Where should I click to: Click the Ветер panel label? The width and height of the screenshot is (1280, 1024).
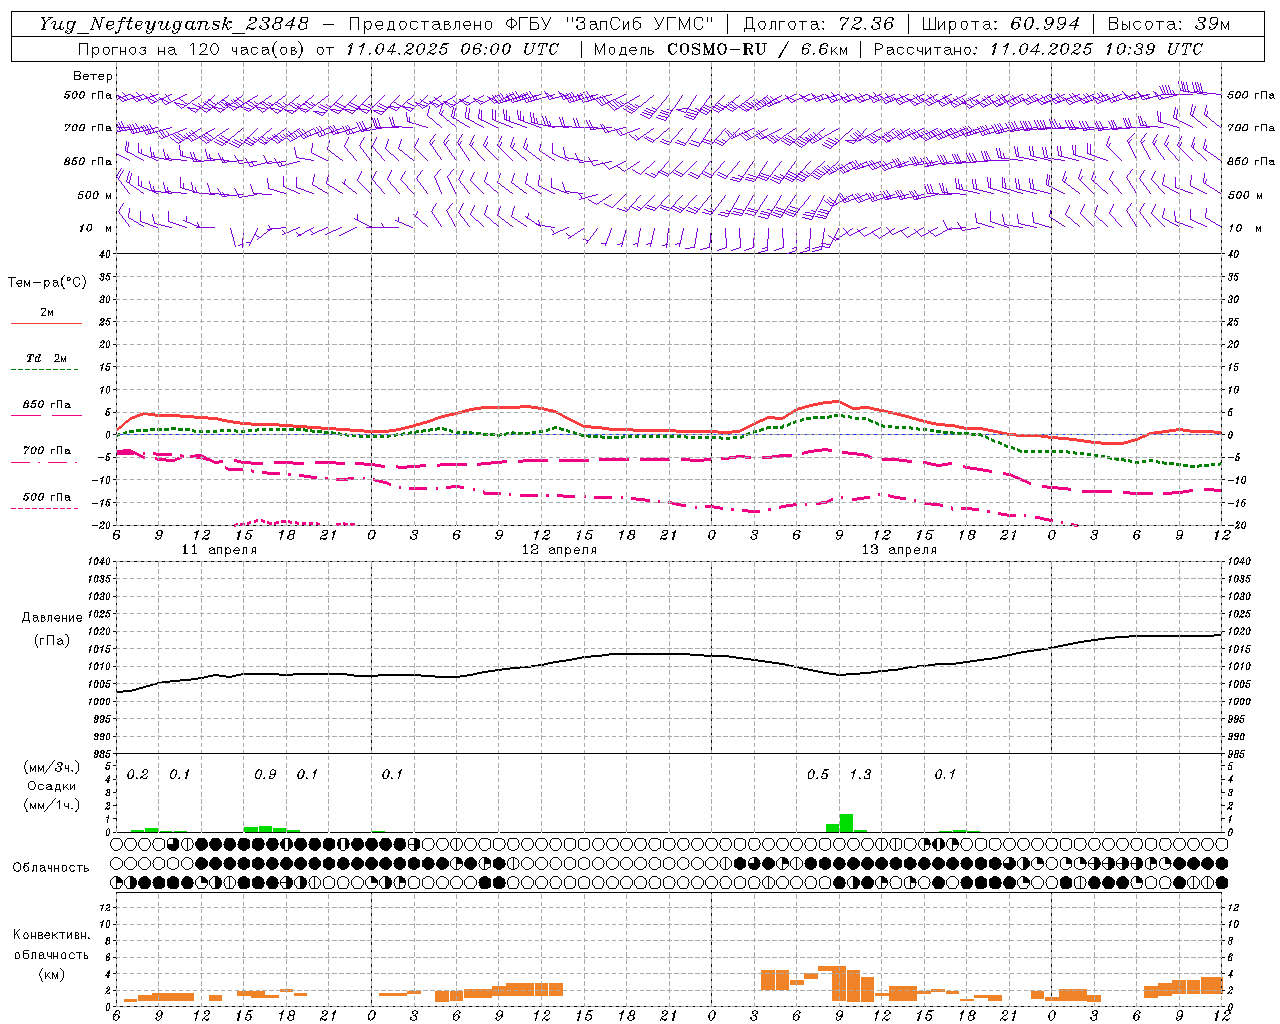coord(92,76)
